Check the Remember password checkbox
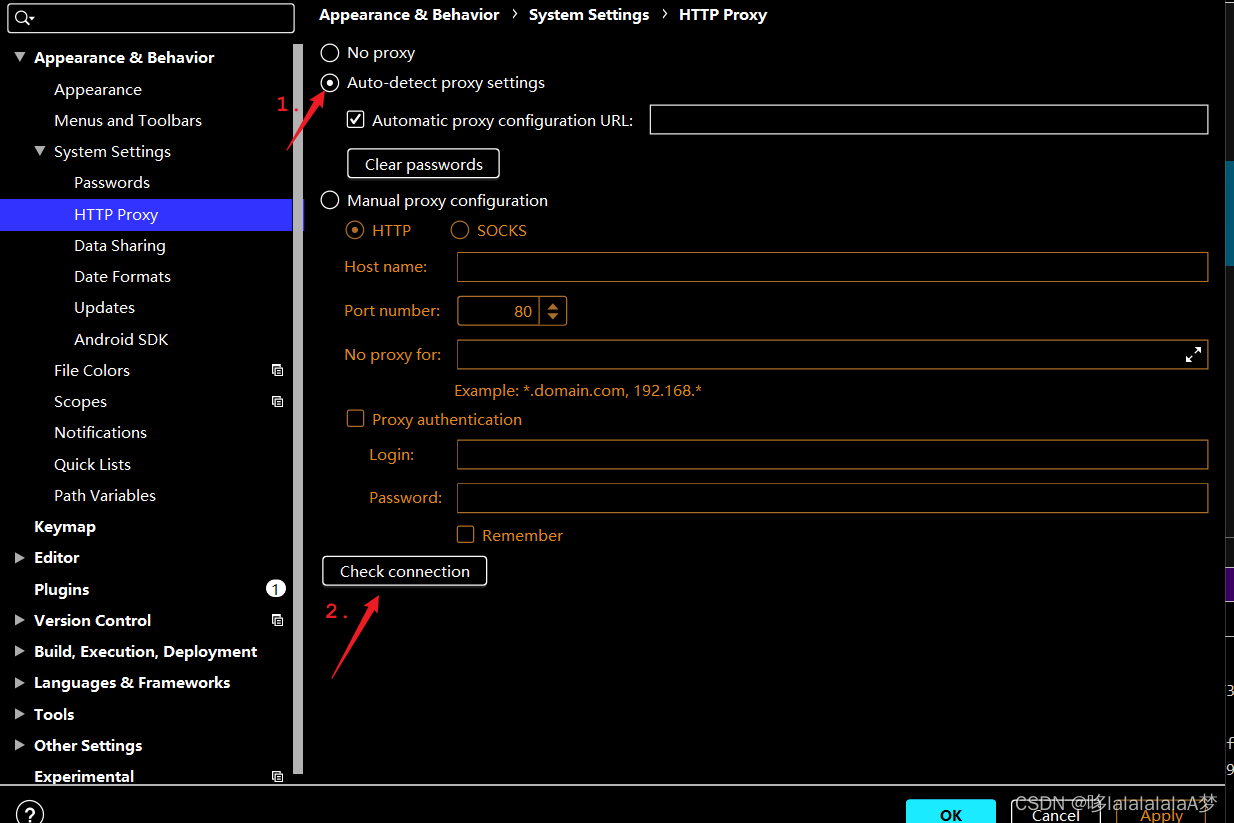The image size is (1234, 823). tap(465, 534)
